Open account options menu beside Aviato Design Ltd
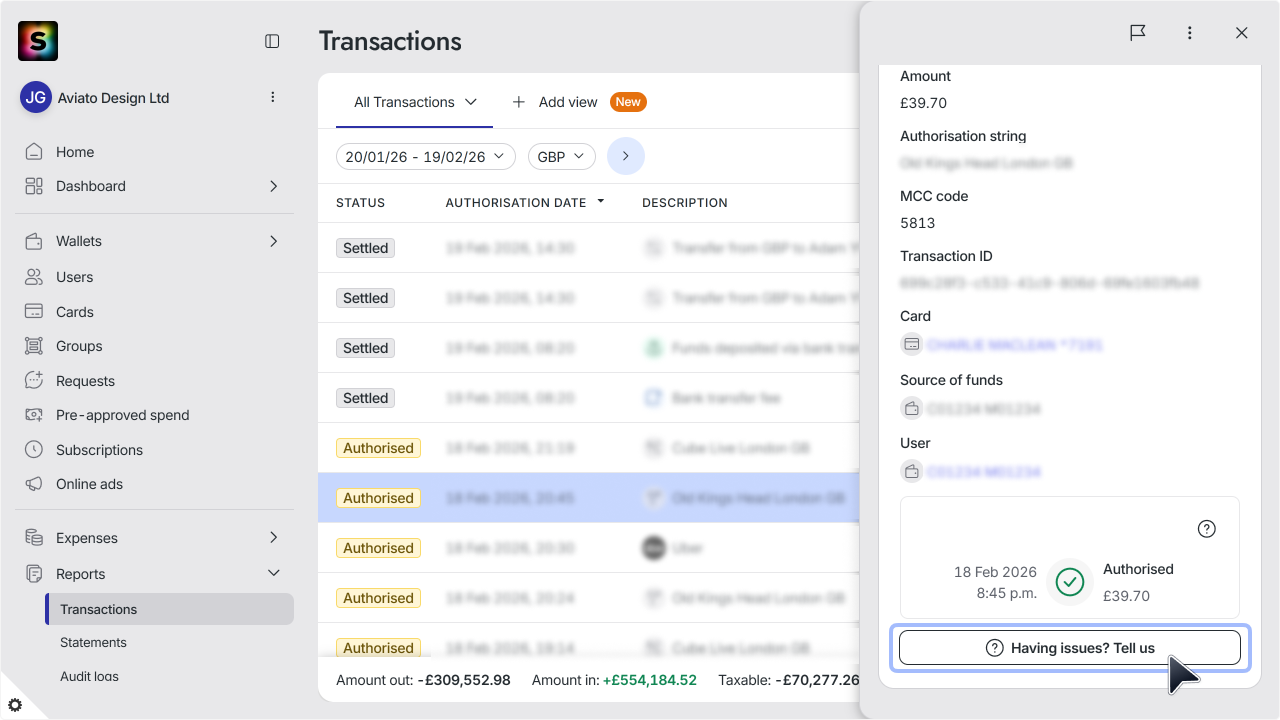Image resolution: width=1280 pixels, height=720 pixels. (x=273, y=97)
